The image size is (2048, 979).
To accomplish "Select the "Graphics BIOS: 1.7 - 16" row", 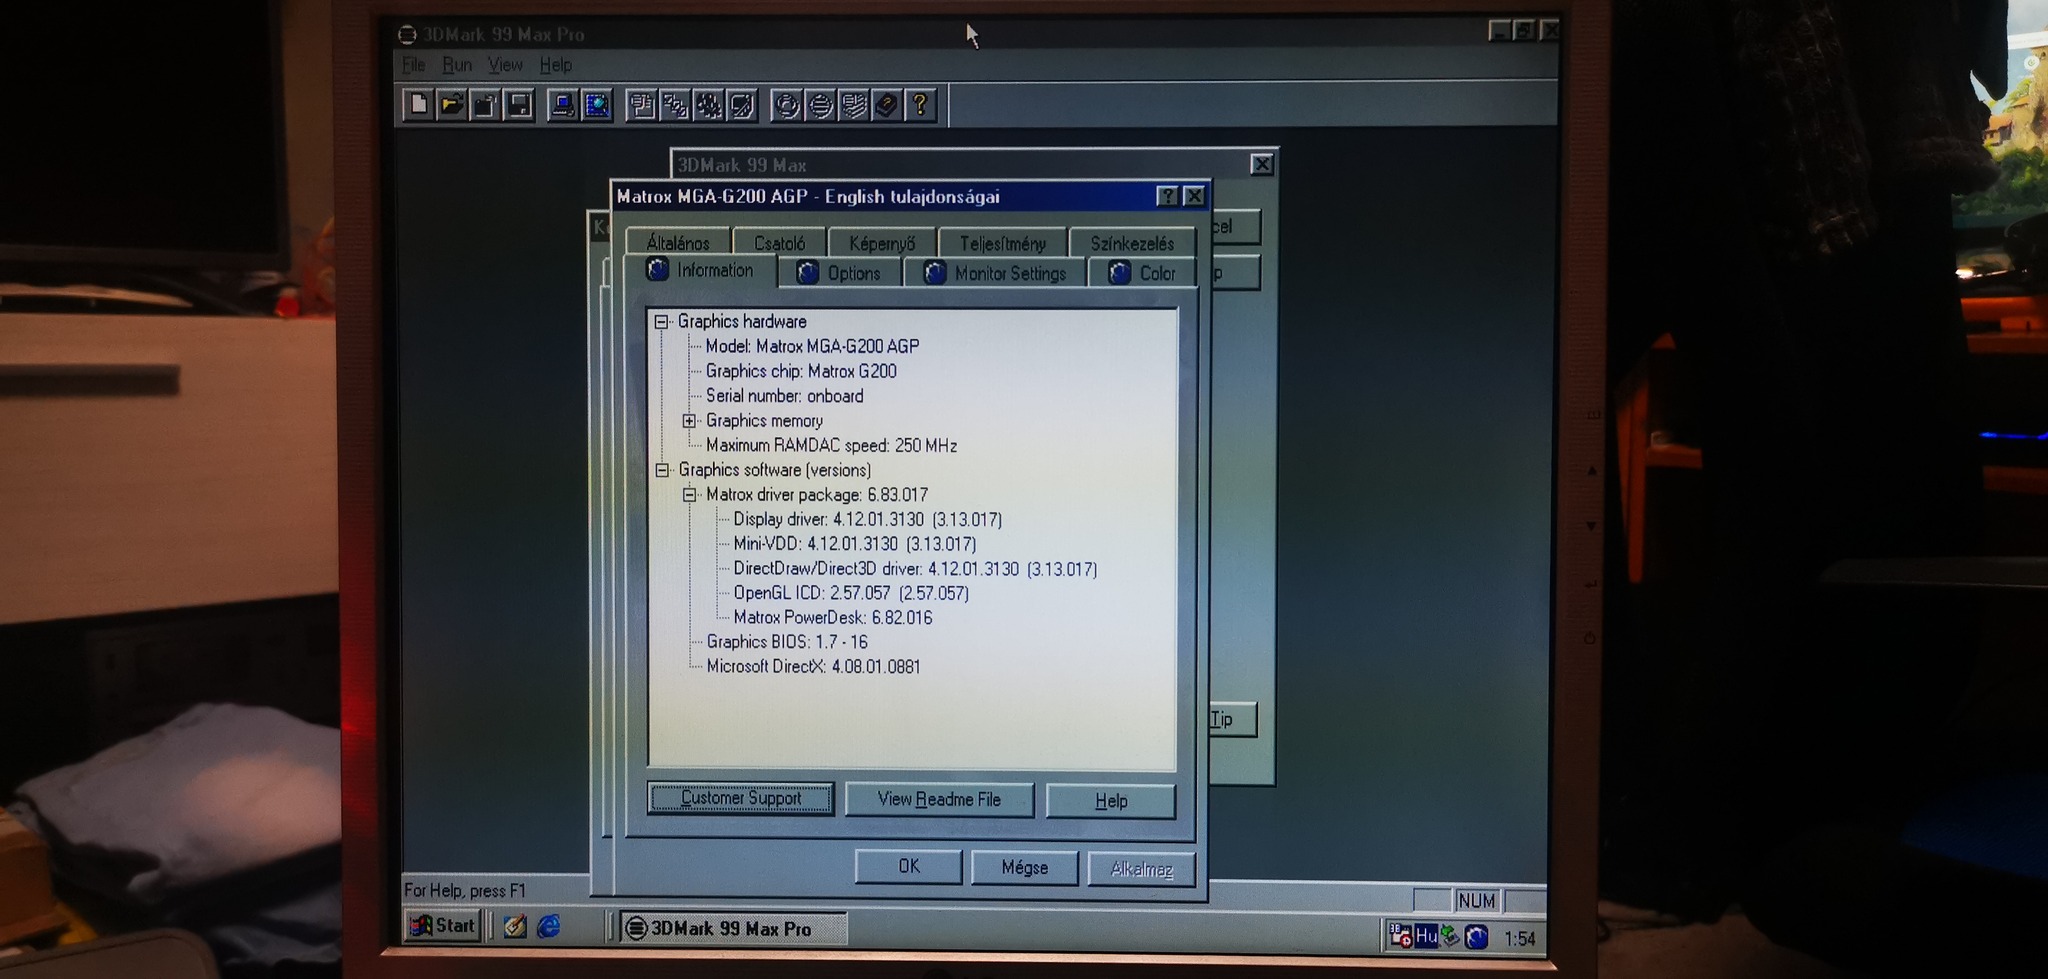I will pos(787,642).
